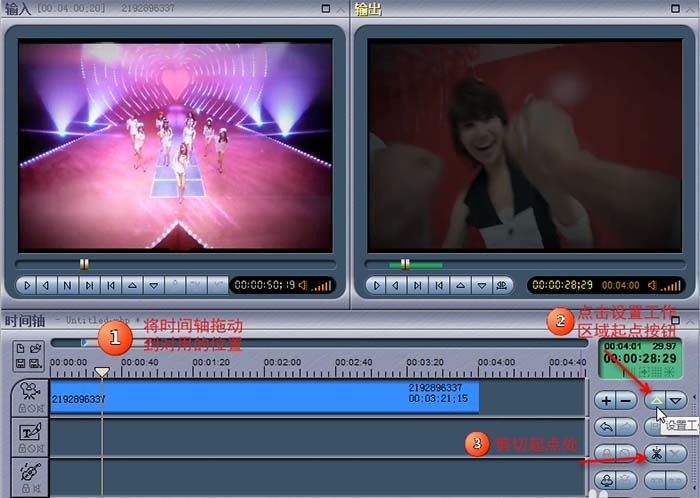Click the input monitor seek bar handle

[x=84, y=265]
